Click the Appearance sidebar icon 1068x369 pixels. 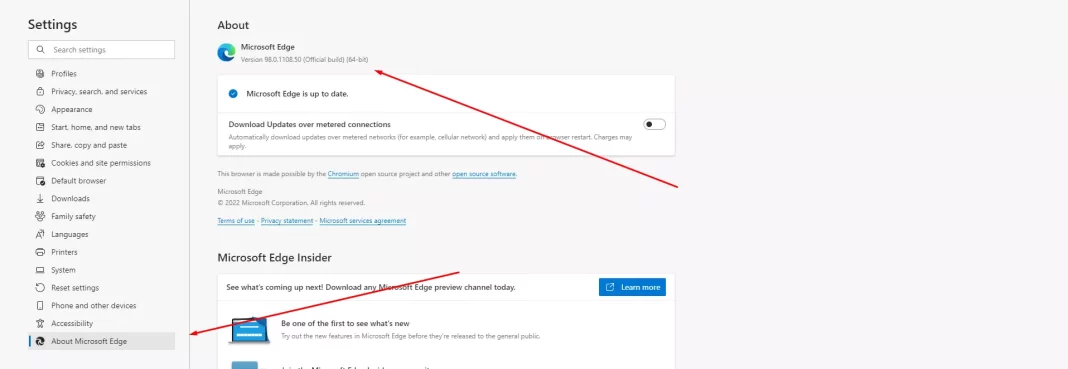tap(40, 109)
